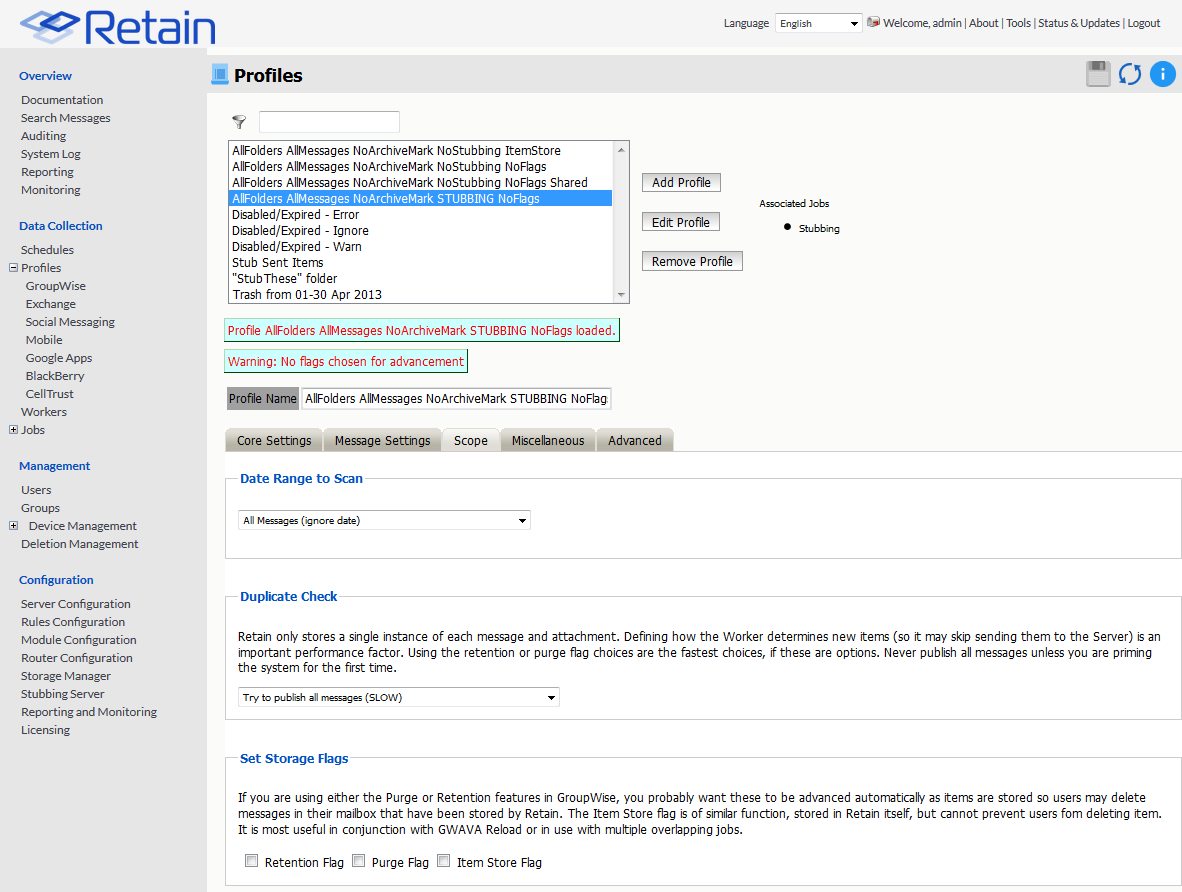Enable the Item Store Flag checkbox
The width and height of the screenshot is (1182, 892).
coord(444,861)
